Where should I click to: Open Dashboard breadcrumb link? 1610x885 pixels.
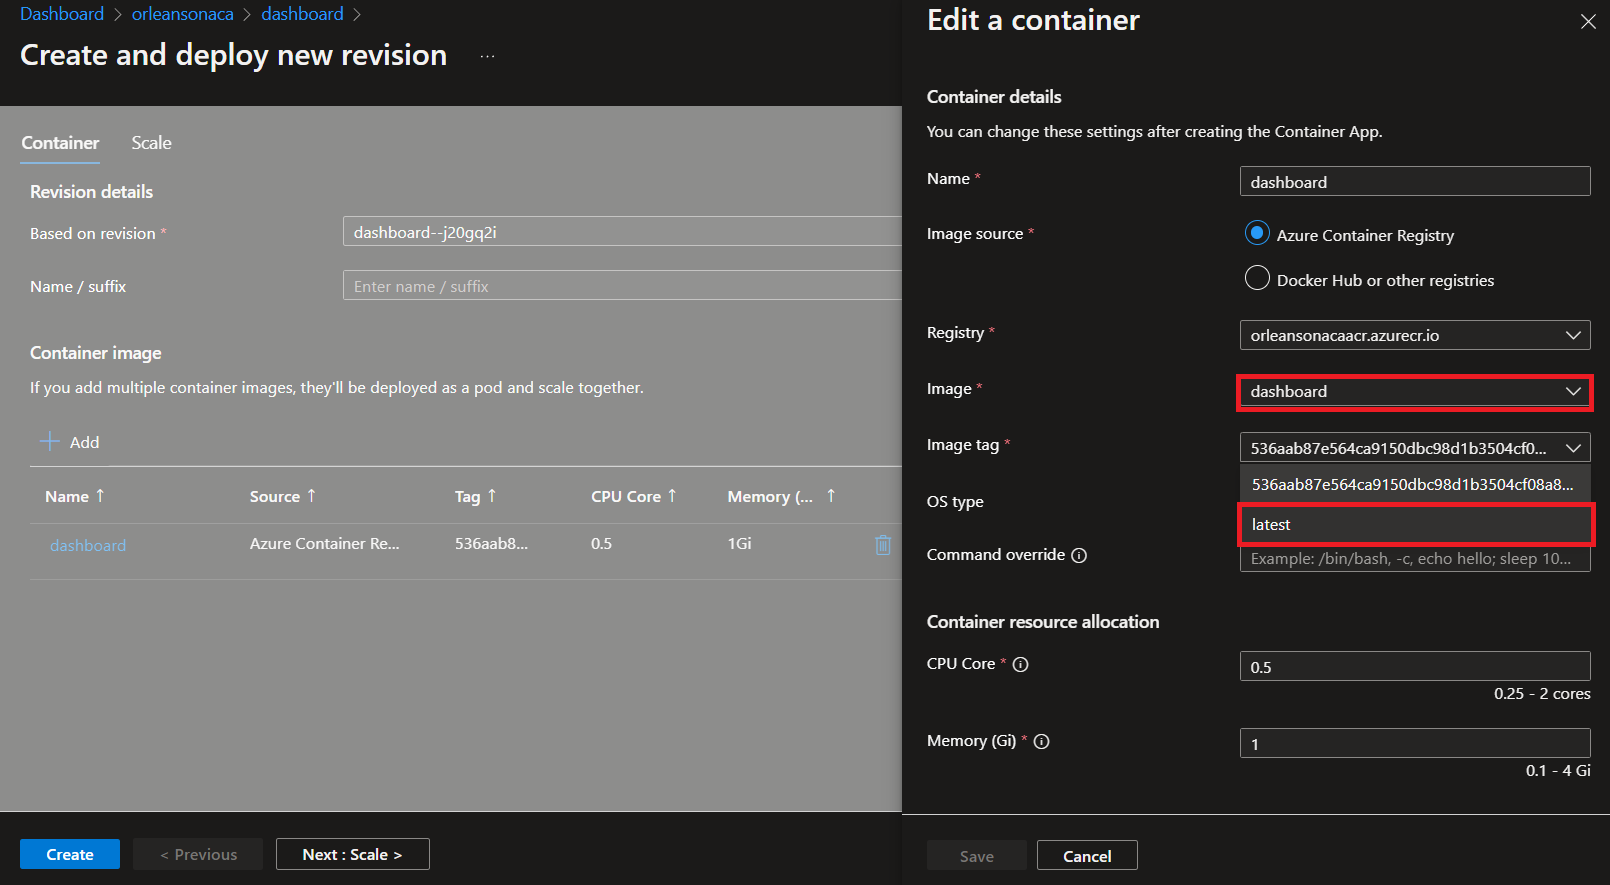(x=62, y=14)
